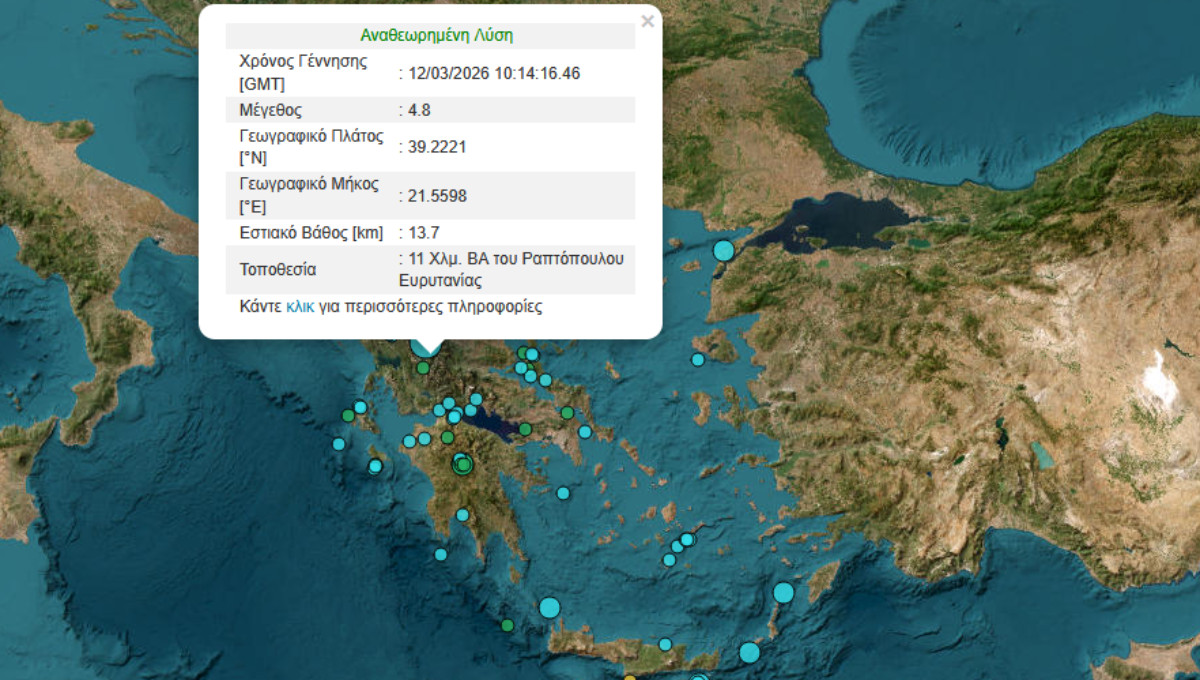Select green marker just below popup pointer

click(x=424, y=368)
